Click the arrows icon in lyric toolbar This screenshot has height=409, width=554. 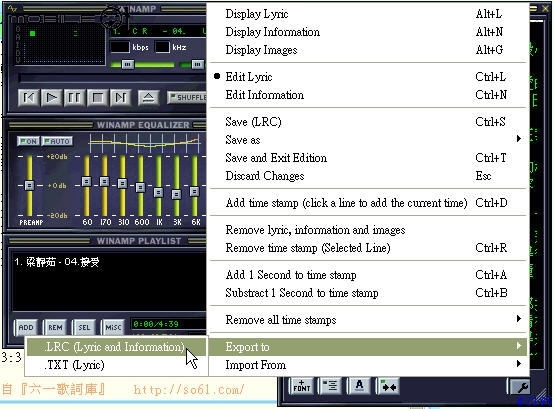tap(388, 386)
